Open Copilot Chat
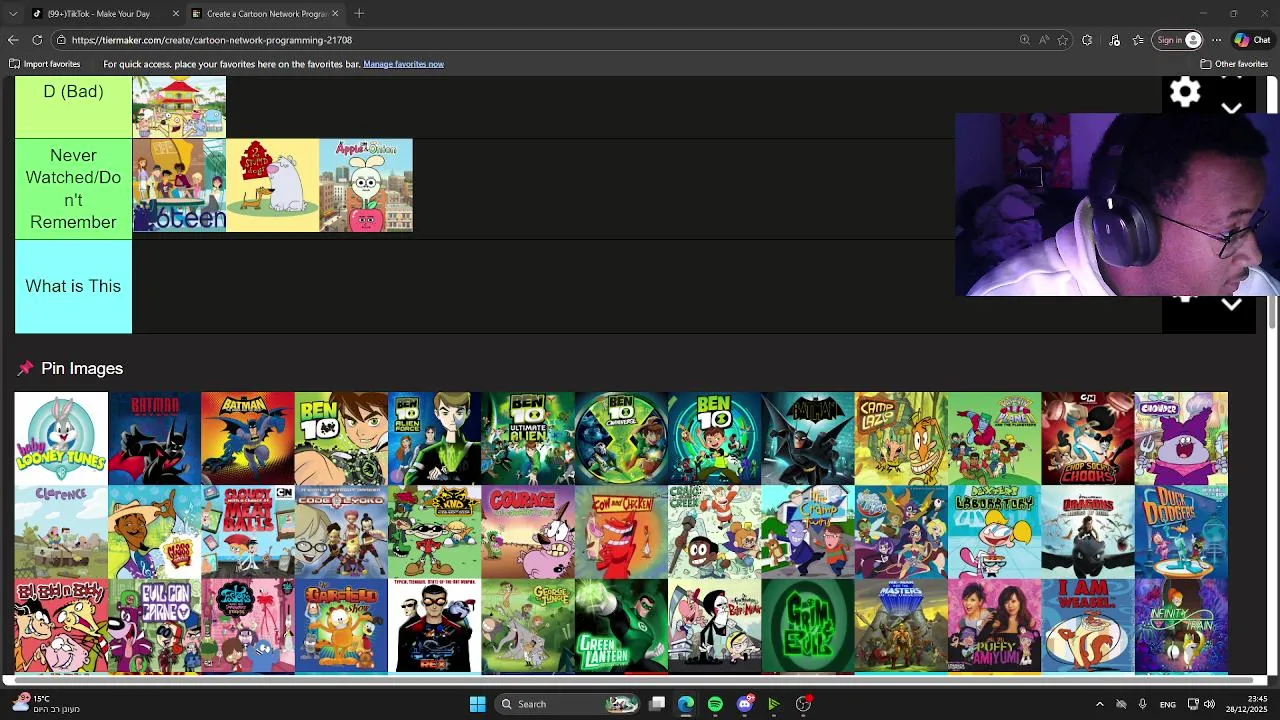 pos(1253,40)
